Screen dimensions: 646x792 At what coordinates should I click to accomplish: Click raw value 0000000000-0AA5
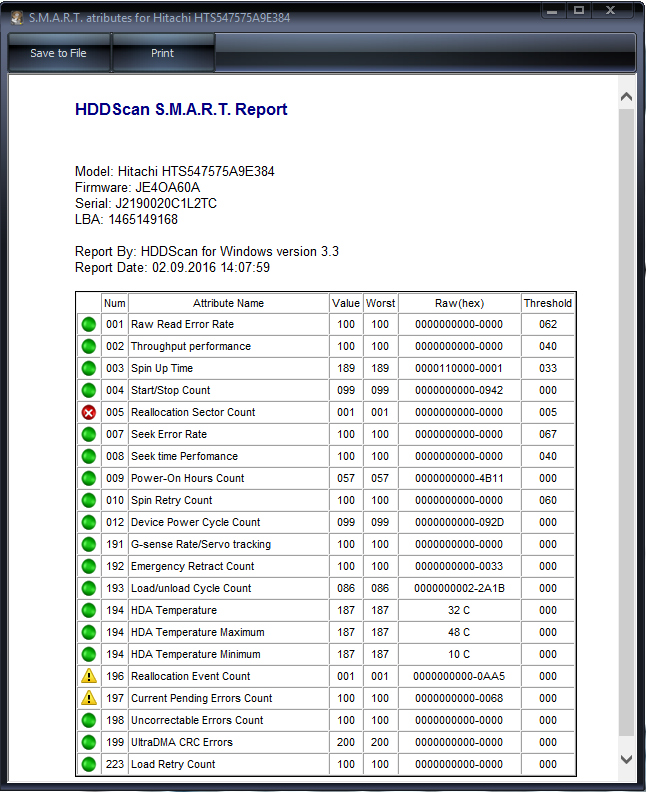click(x=459, y=676)
